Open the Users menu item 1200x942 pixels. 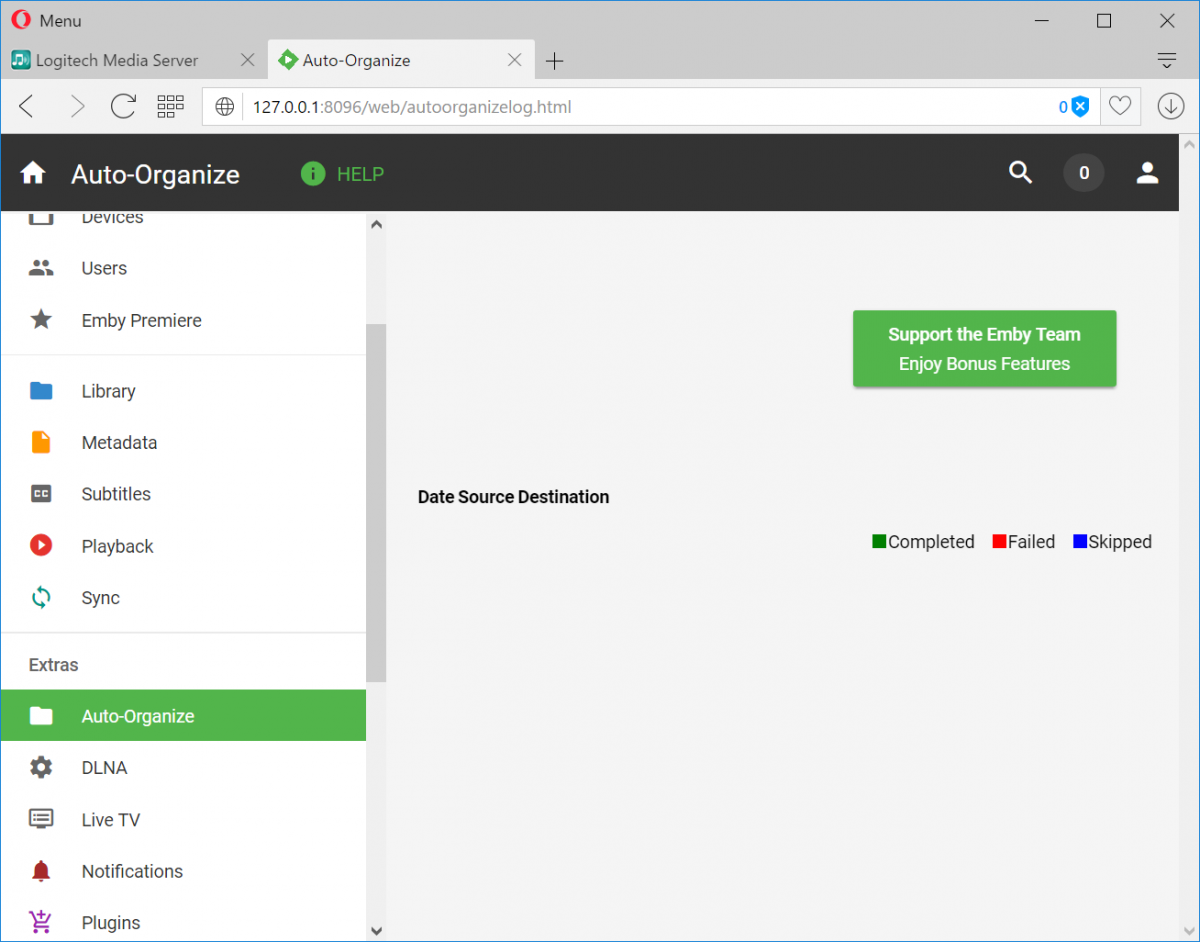coord(183,268)
